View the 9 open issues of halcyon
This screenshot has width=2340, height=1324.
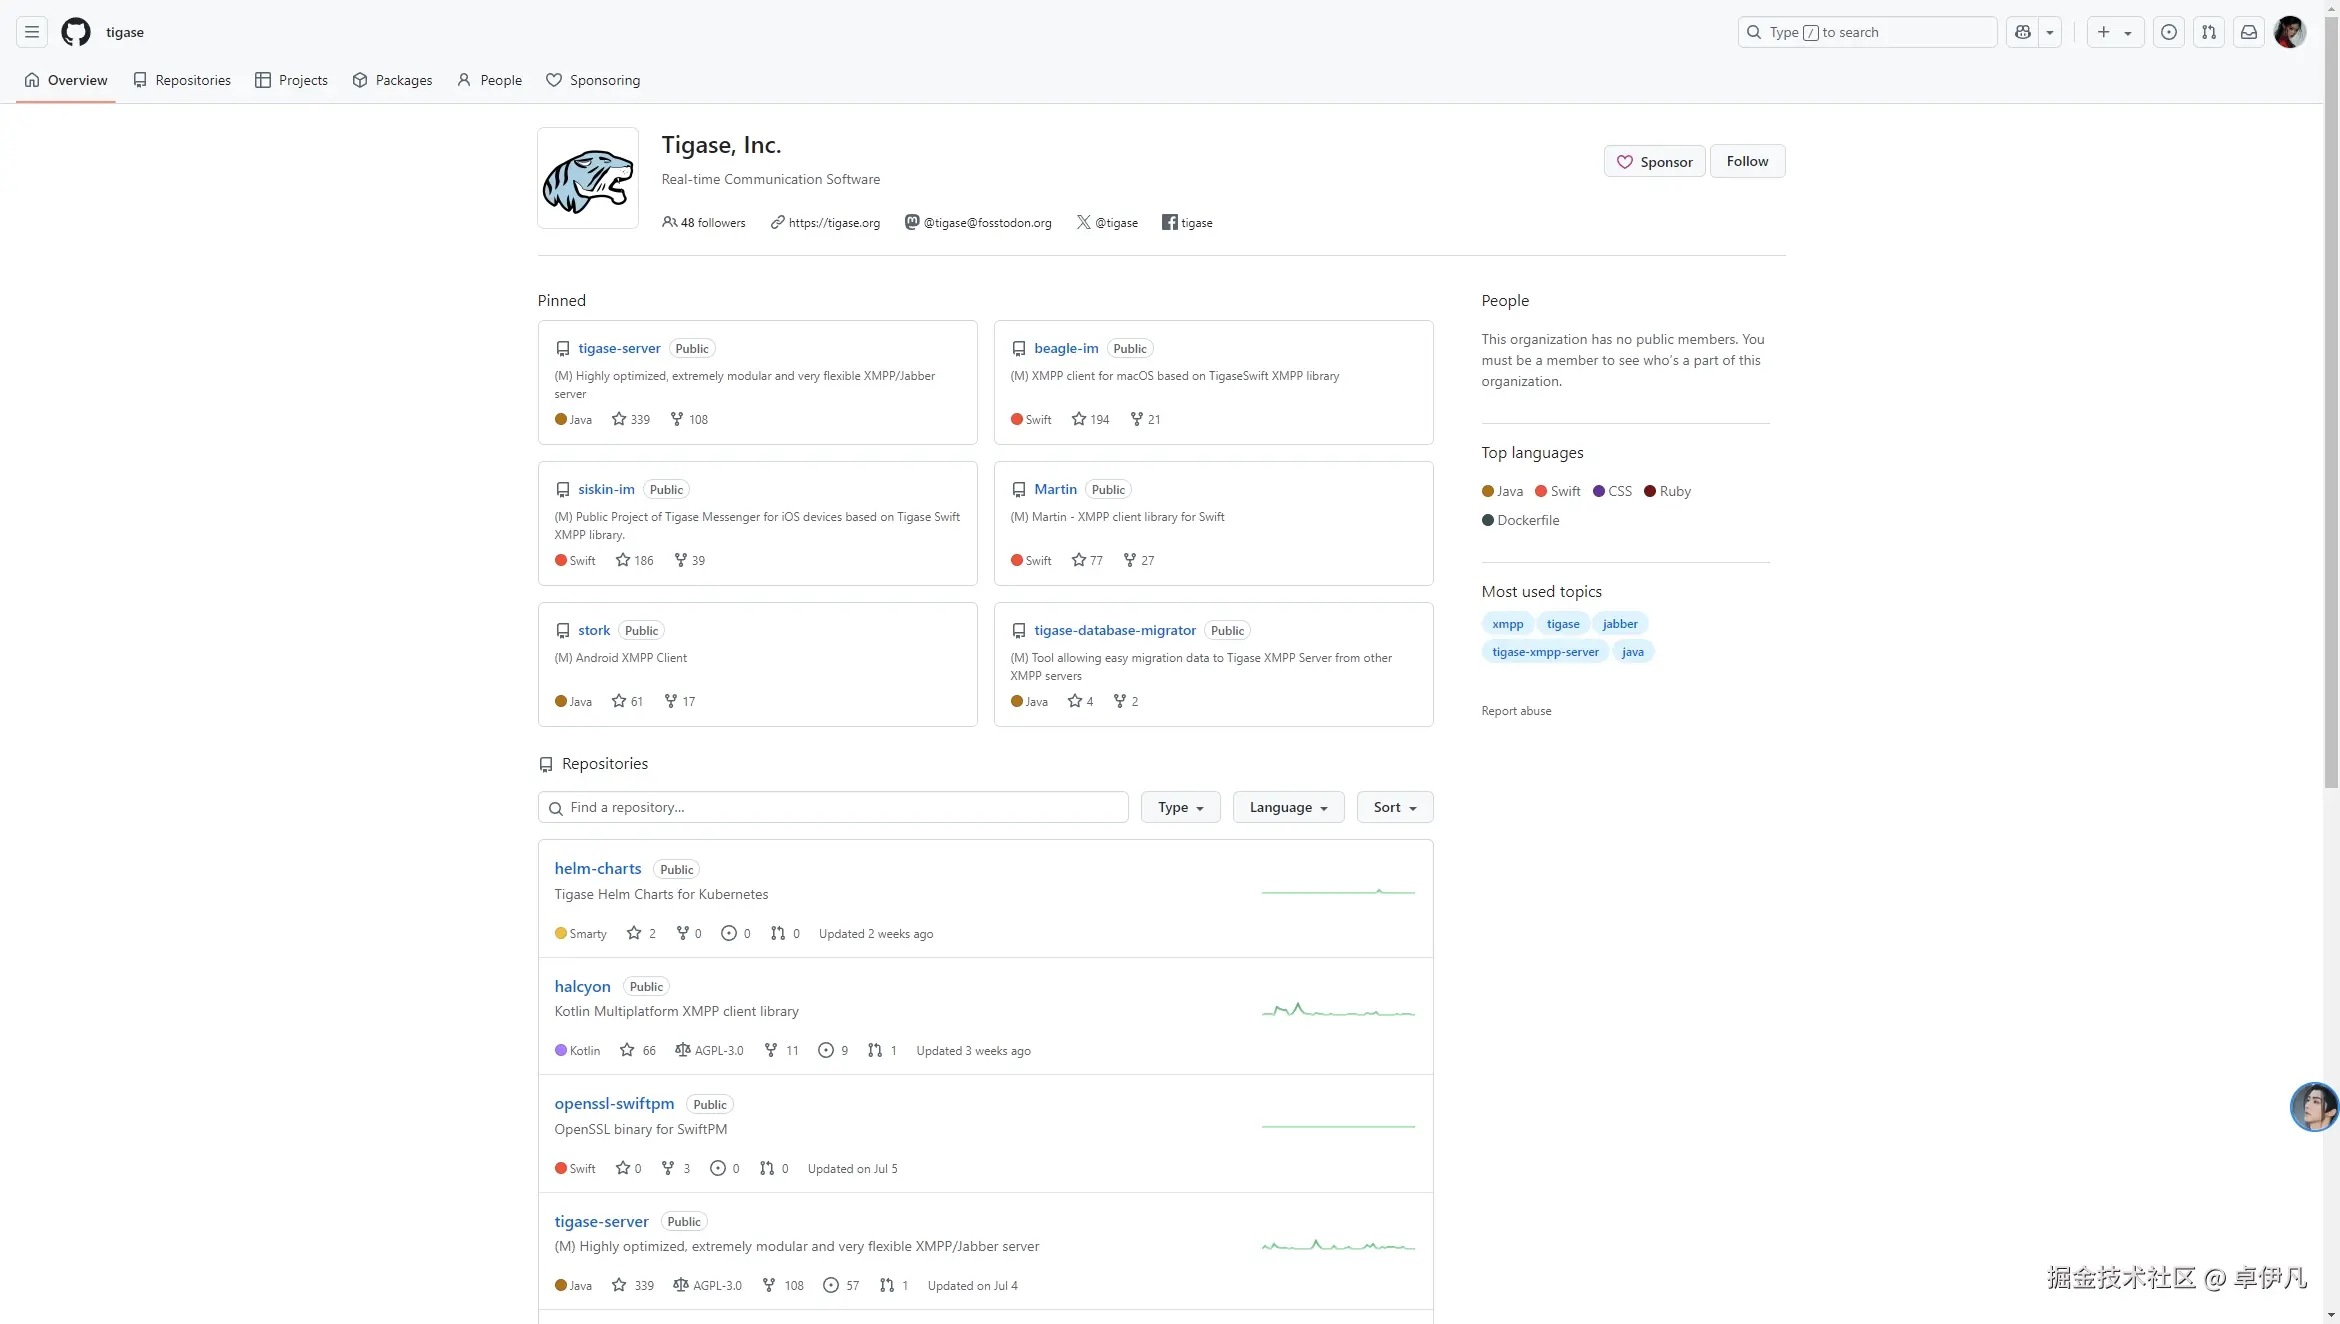click(x=833, y=1050)
